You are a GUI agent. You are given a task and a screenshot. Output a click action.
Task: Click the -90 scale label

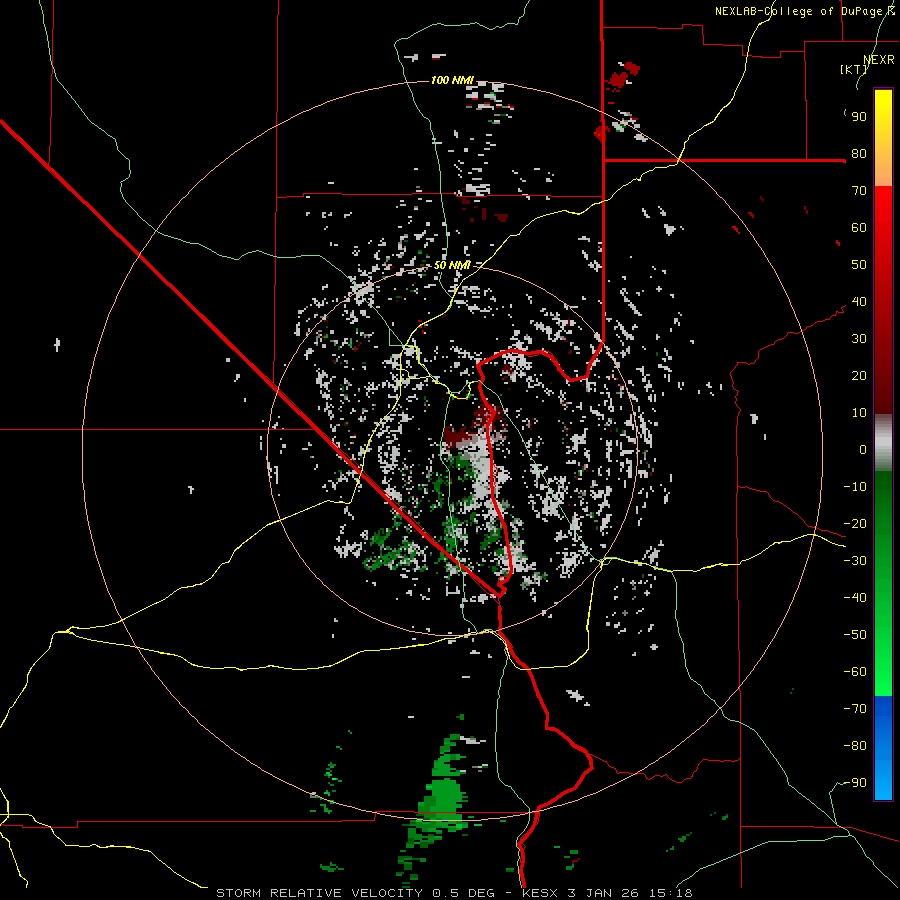(x=855, y=783)
